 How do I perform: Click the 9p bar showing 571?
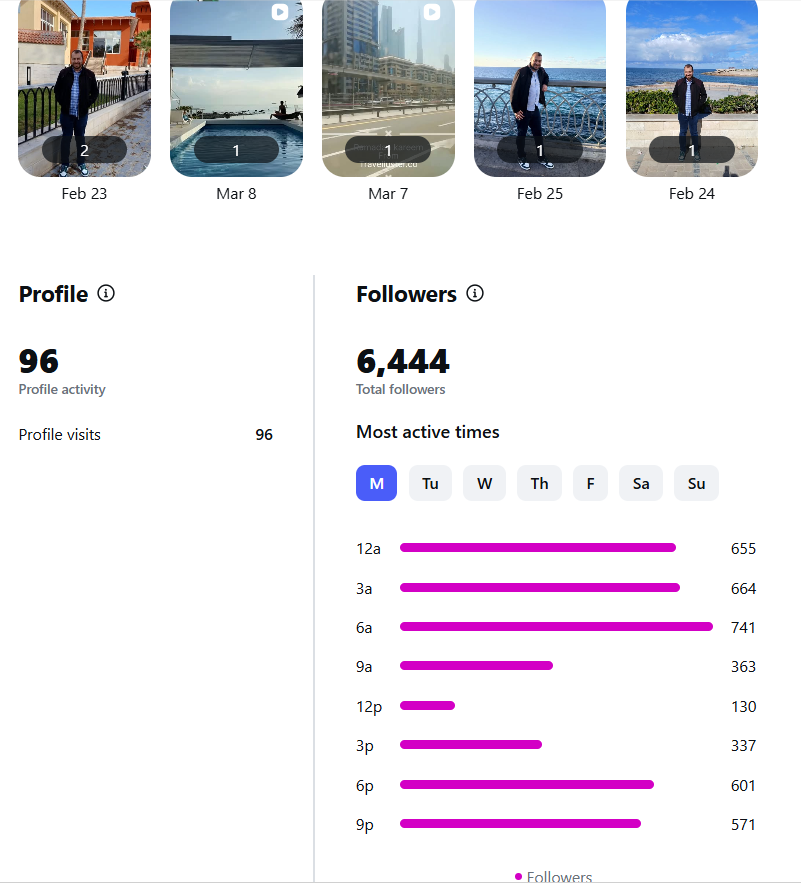(x=520, y=824)
